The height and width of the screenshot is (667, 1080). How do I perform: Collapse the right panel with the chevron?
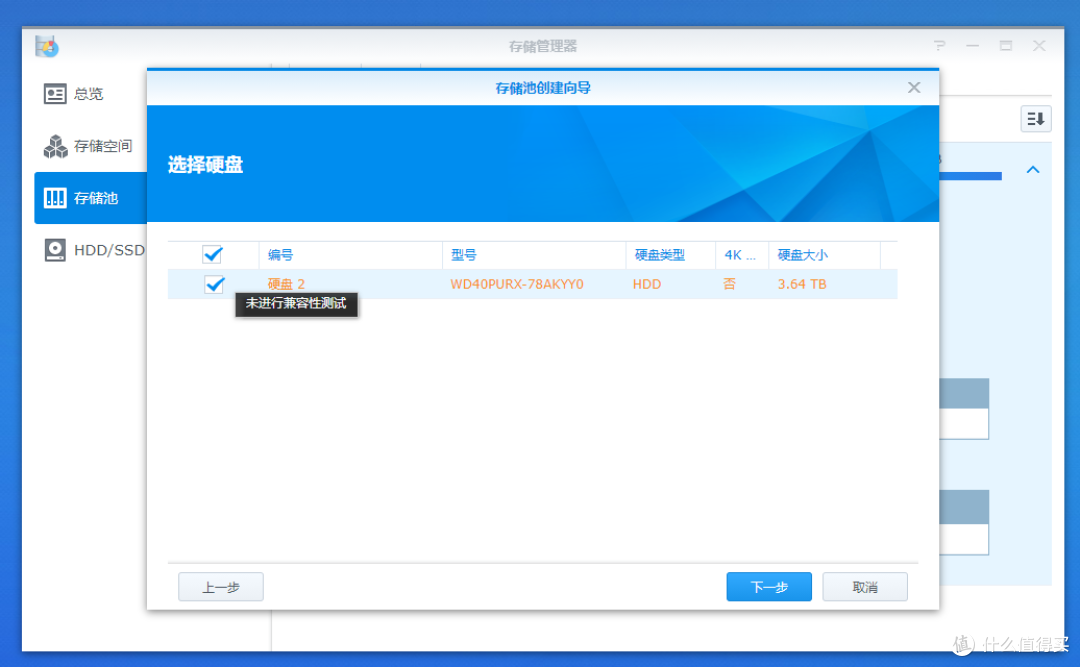pos(1033,169)
